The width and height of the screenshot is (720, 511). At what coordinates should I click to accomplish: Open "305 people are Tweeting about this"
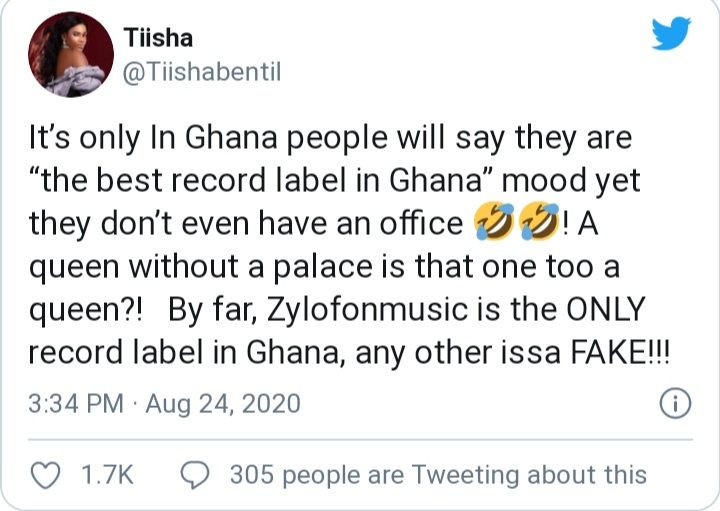point(437,475)
